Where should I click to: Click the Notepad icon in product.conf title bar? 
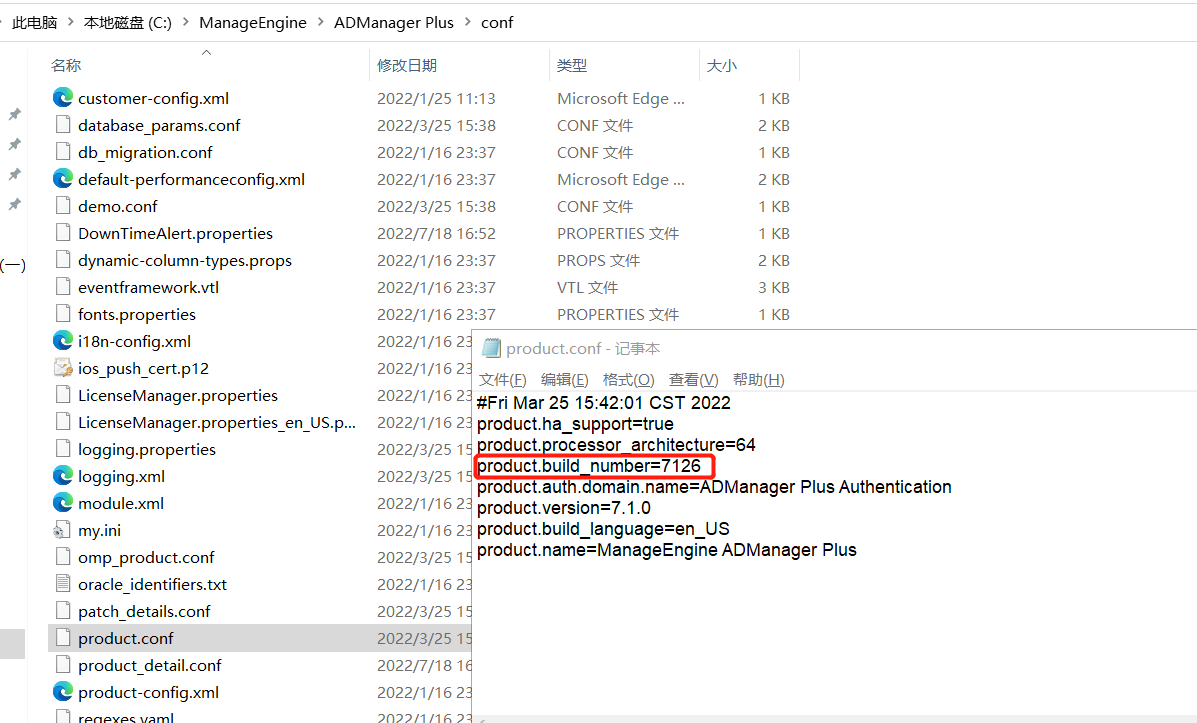[x=492, y=348]
